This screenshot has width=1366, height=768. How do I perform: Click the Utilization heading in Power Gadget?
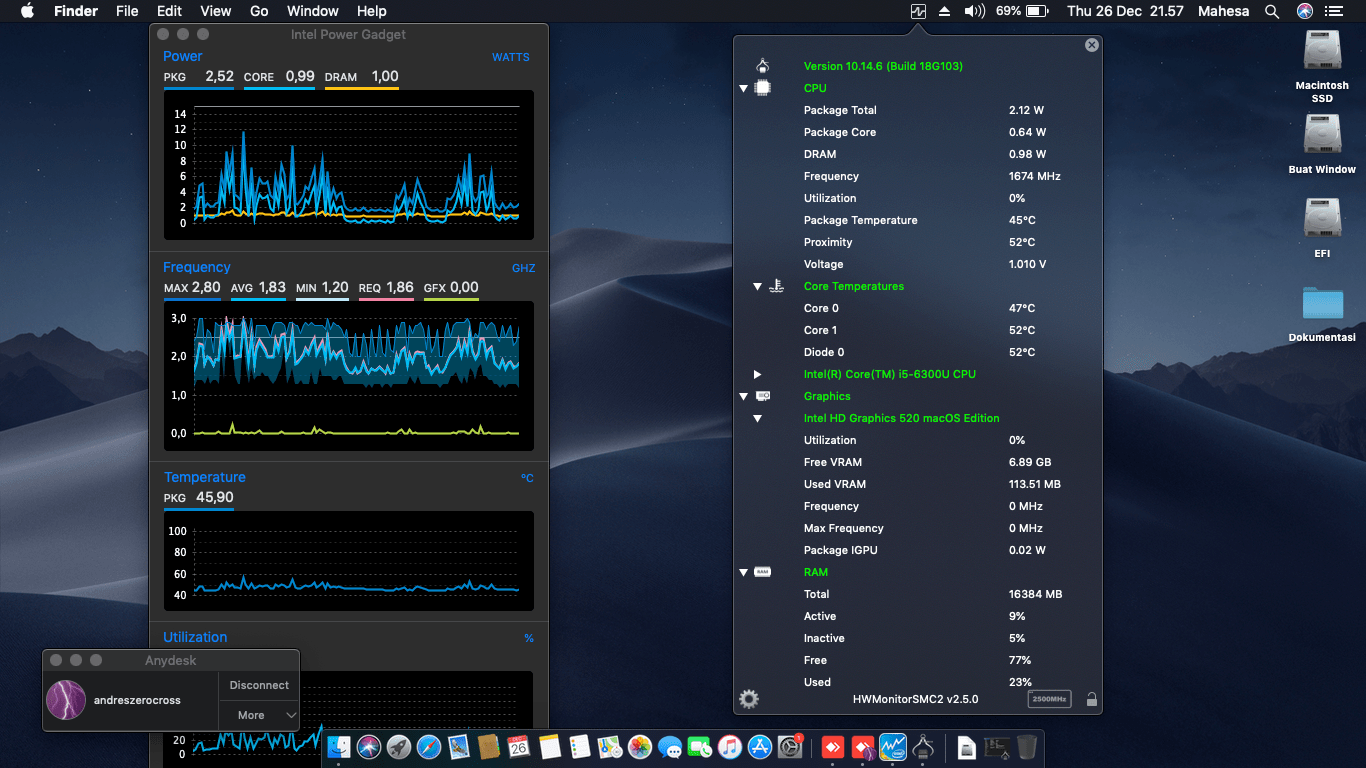pos(195,637)
